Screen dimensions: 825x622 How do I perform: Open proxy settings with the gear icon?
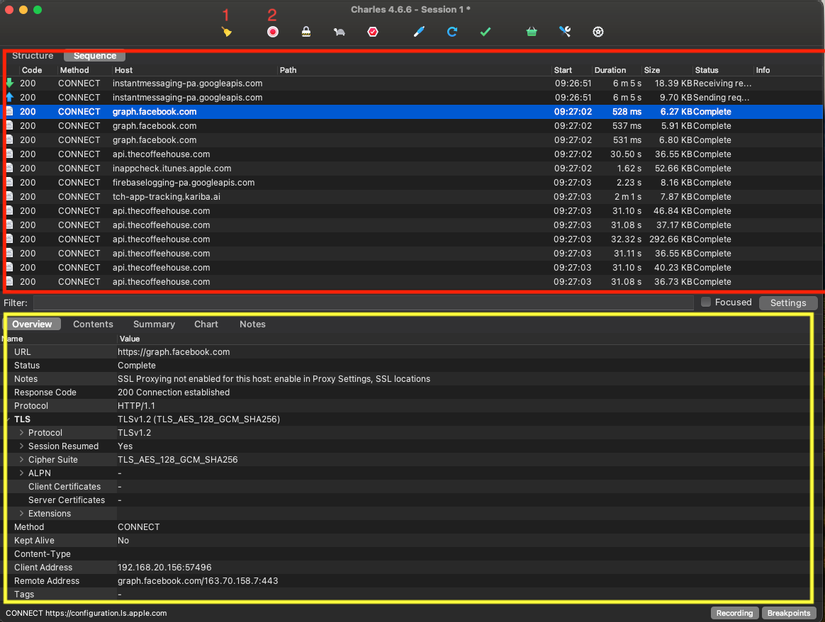[599, 31]
